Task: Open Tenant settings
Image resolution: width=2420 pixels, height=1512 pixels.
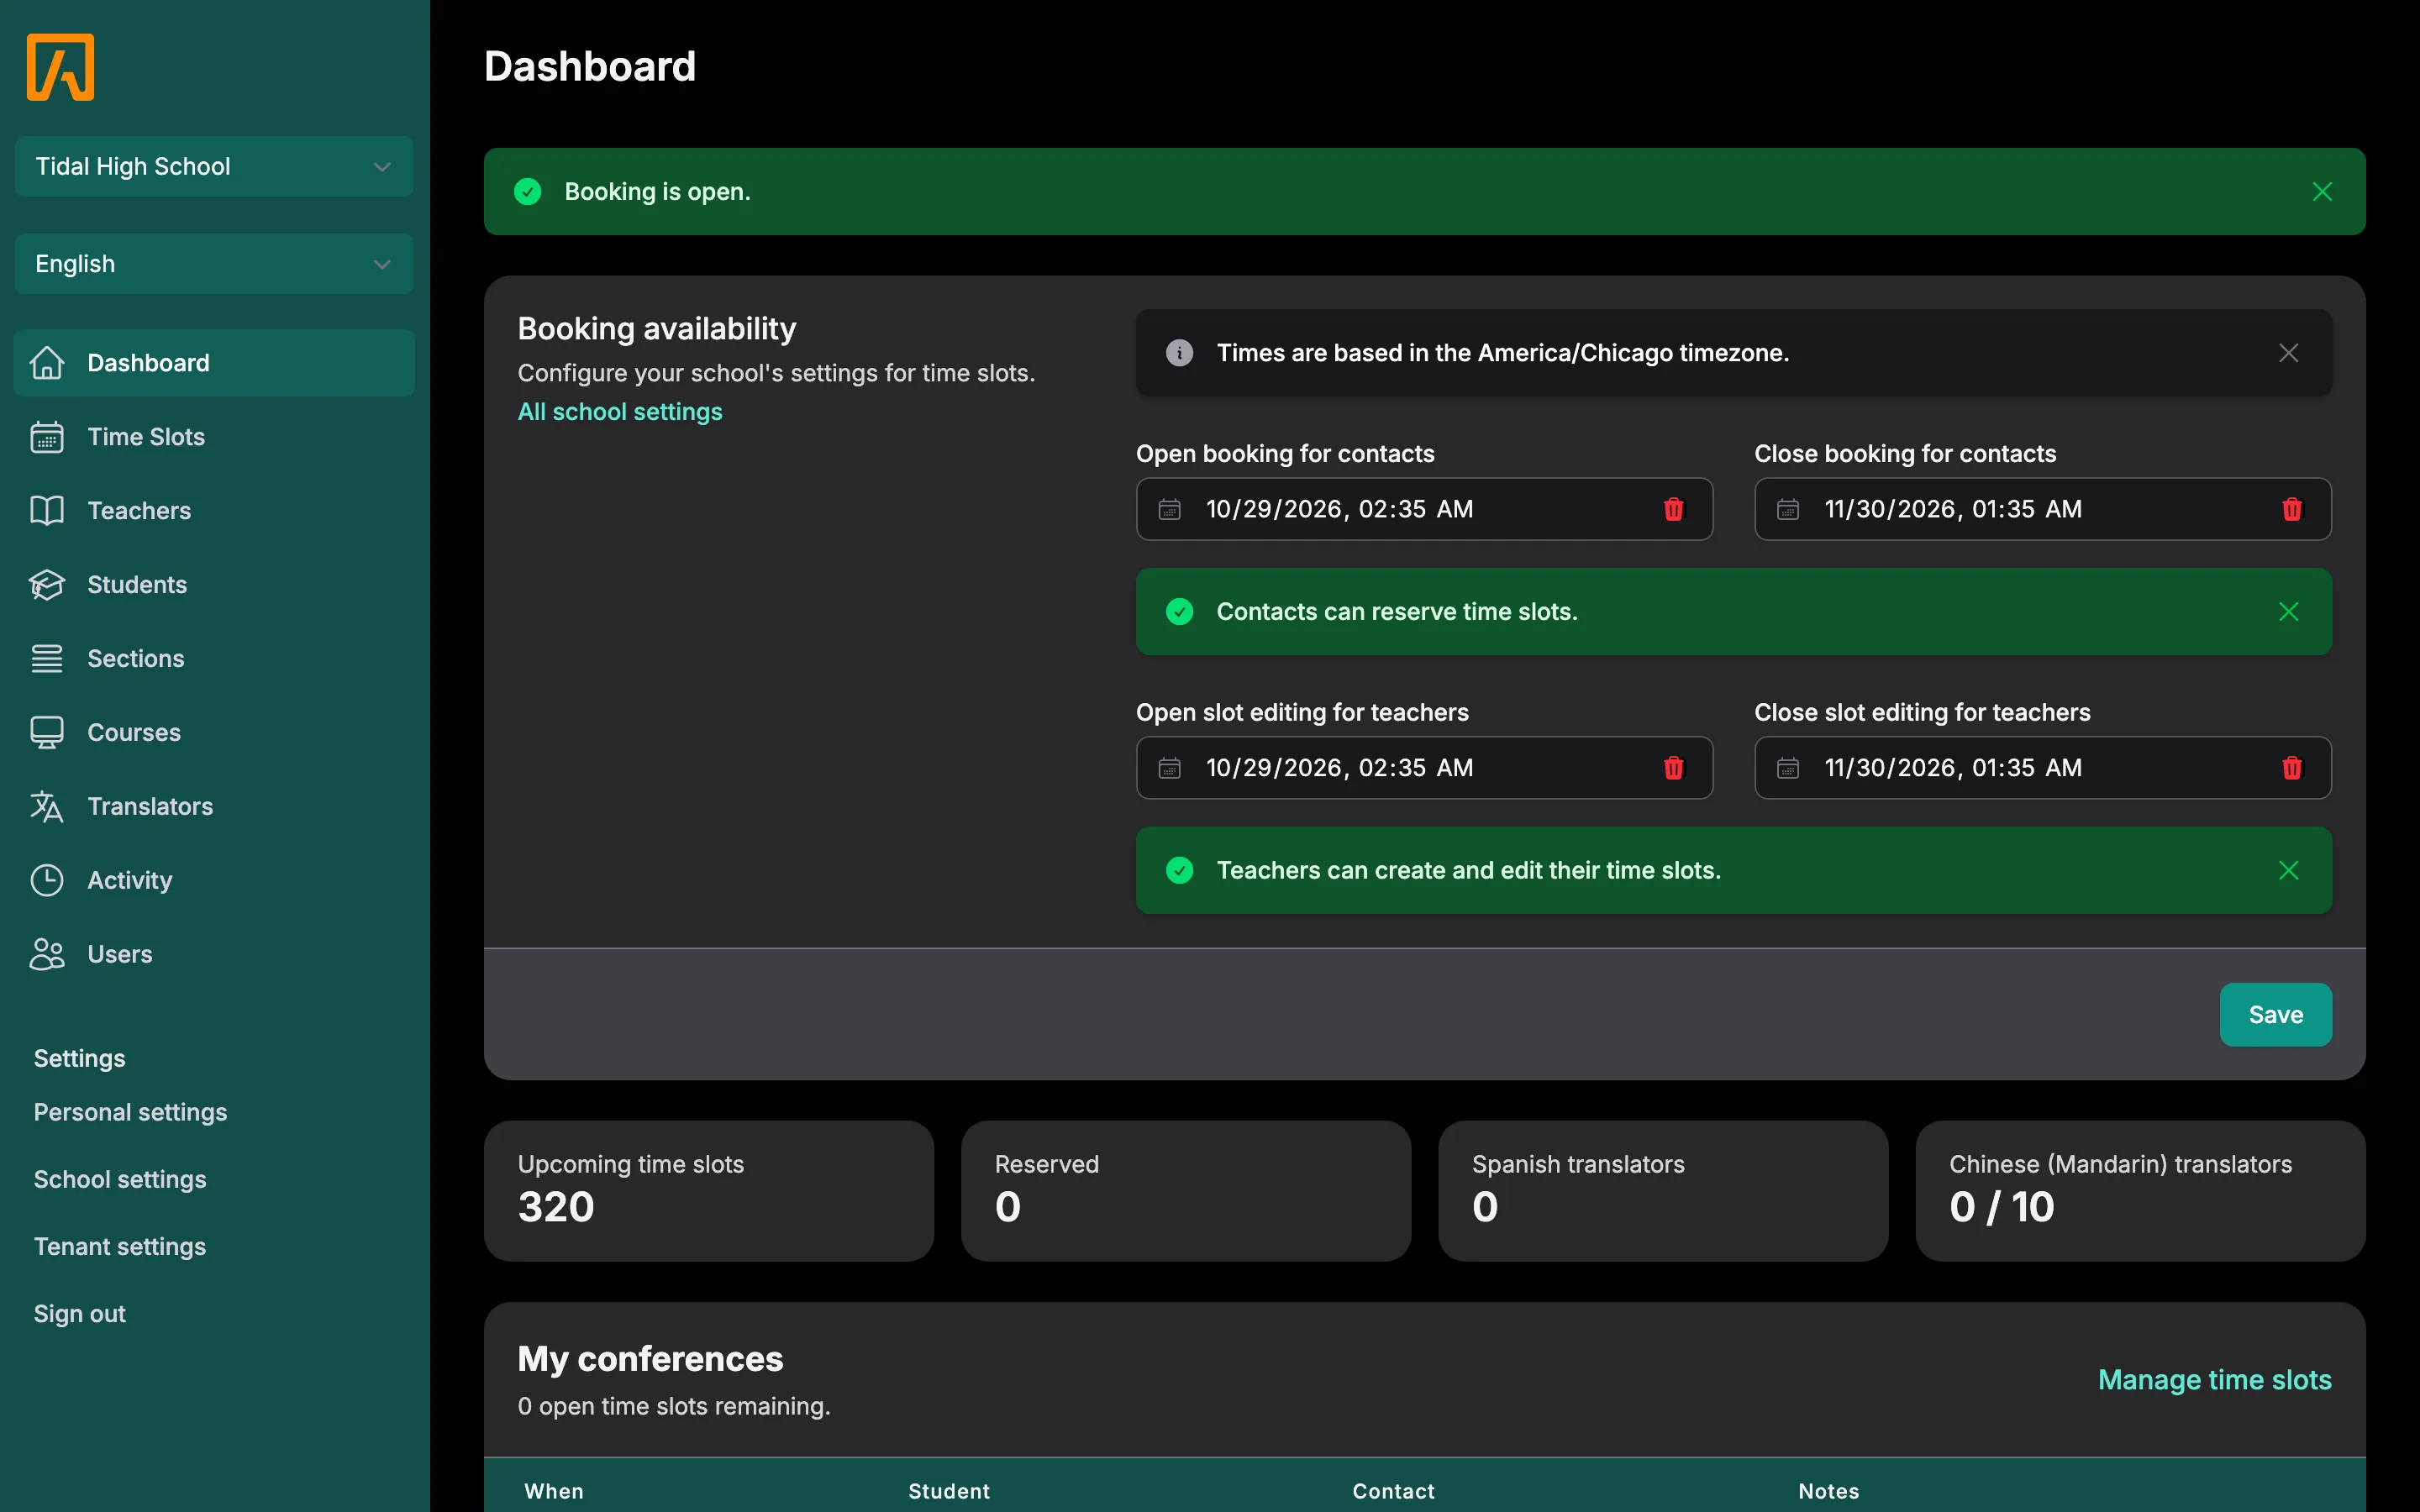Action: pos(120,1246)
